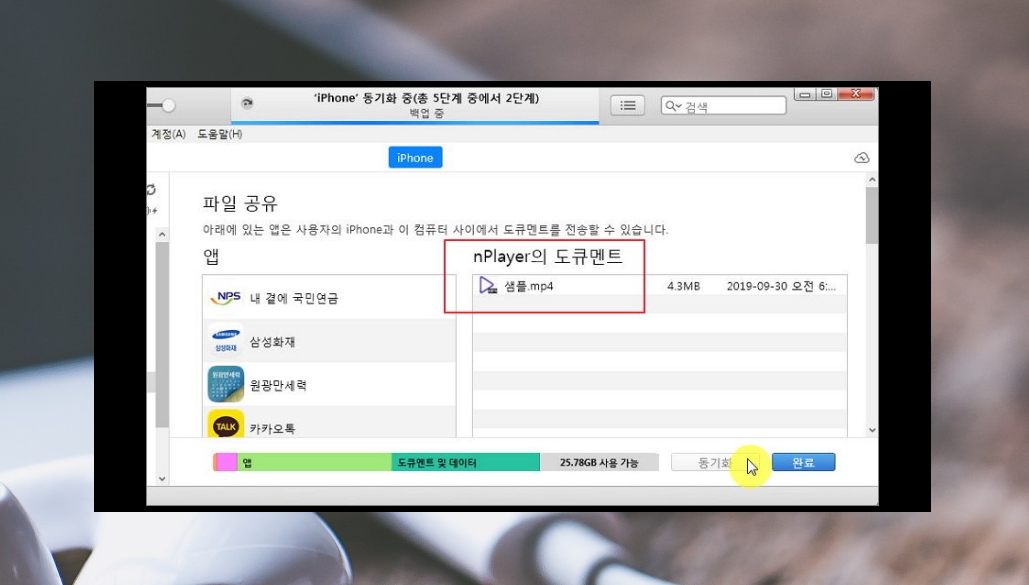This screenshot has width=1029, height=585.
Task: Click the 완료 done button
Action: (x=803, y=462)
